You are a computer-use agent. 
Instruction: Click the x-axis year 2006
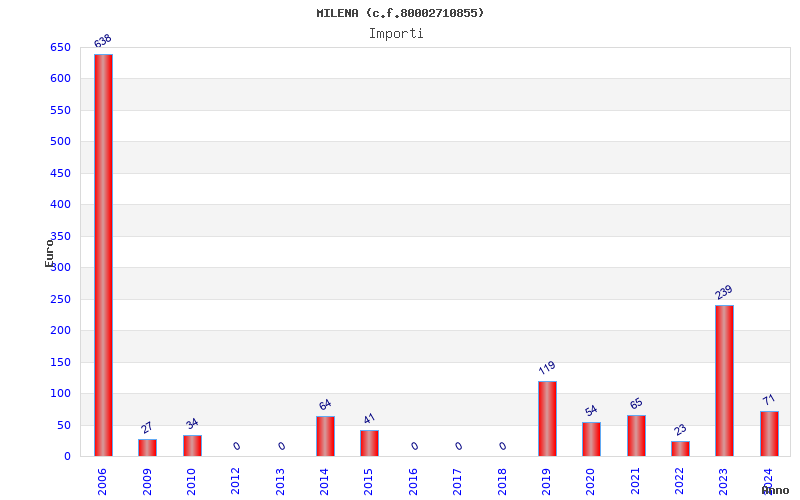103,482
